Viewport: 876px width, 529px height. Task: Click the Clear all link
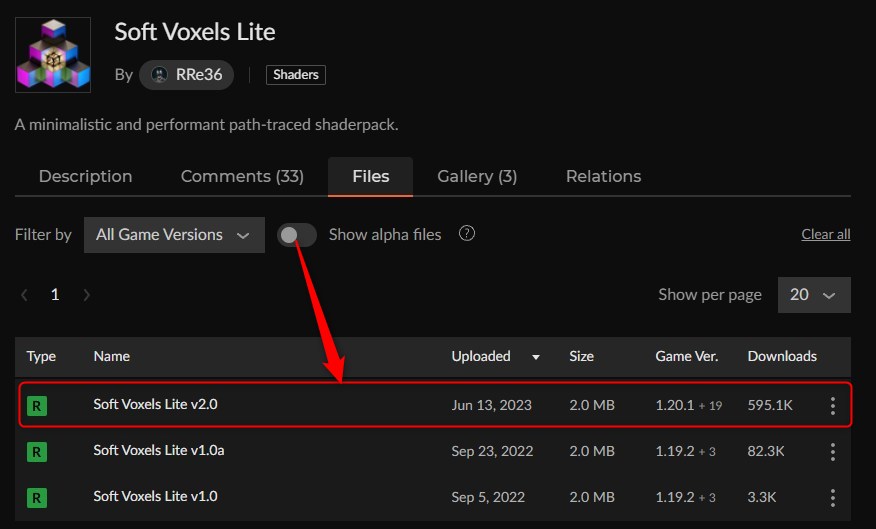[x=826, y=235]
